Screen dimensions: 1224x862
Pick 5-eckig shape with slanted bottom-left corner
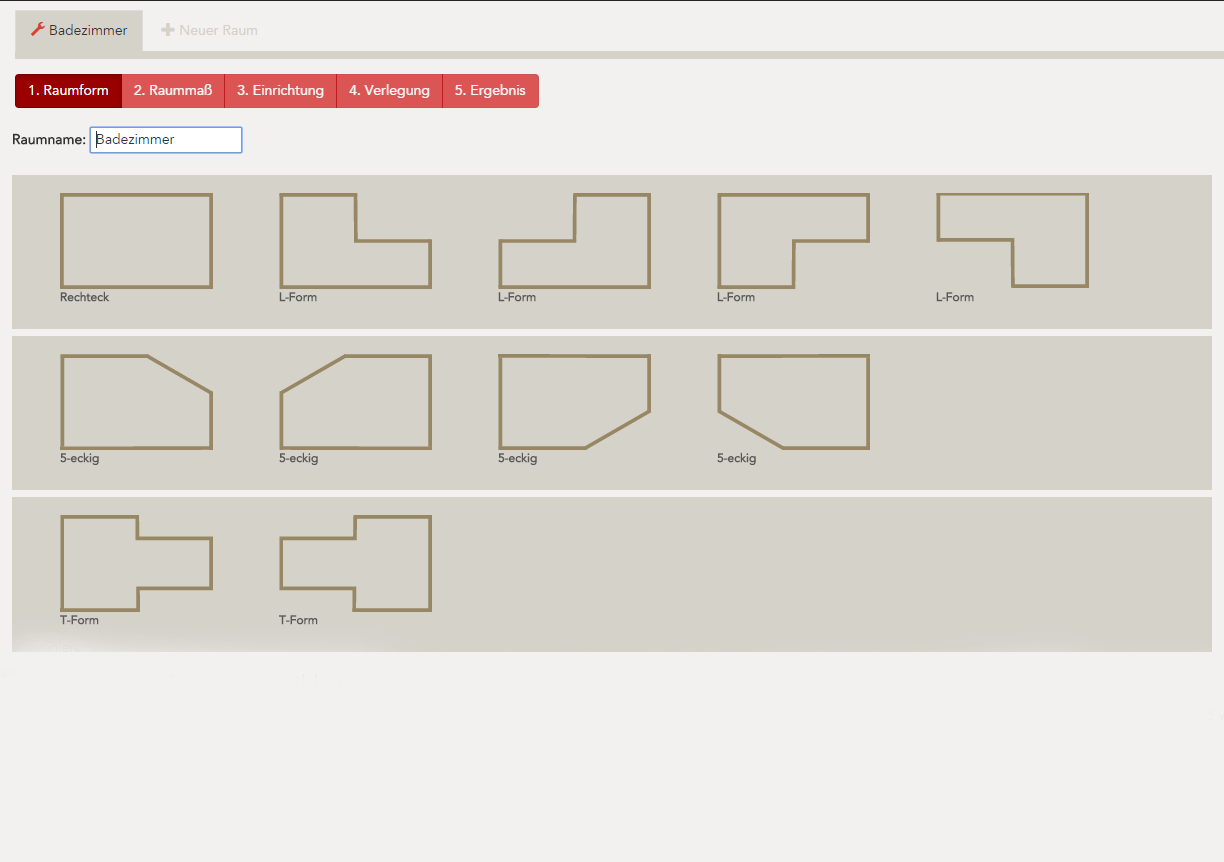tap(793, 402)
